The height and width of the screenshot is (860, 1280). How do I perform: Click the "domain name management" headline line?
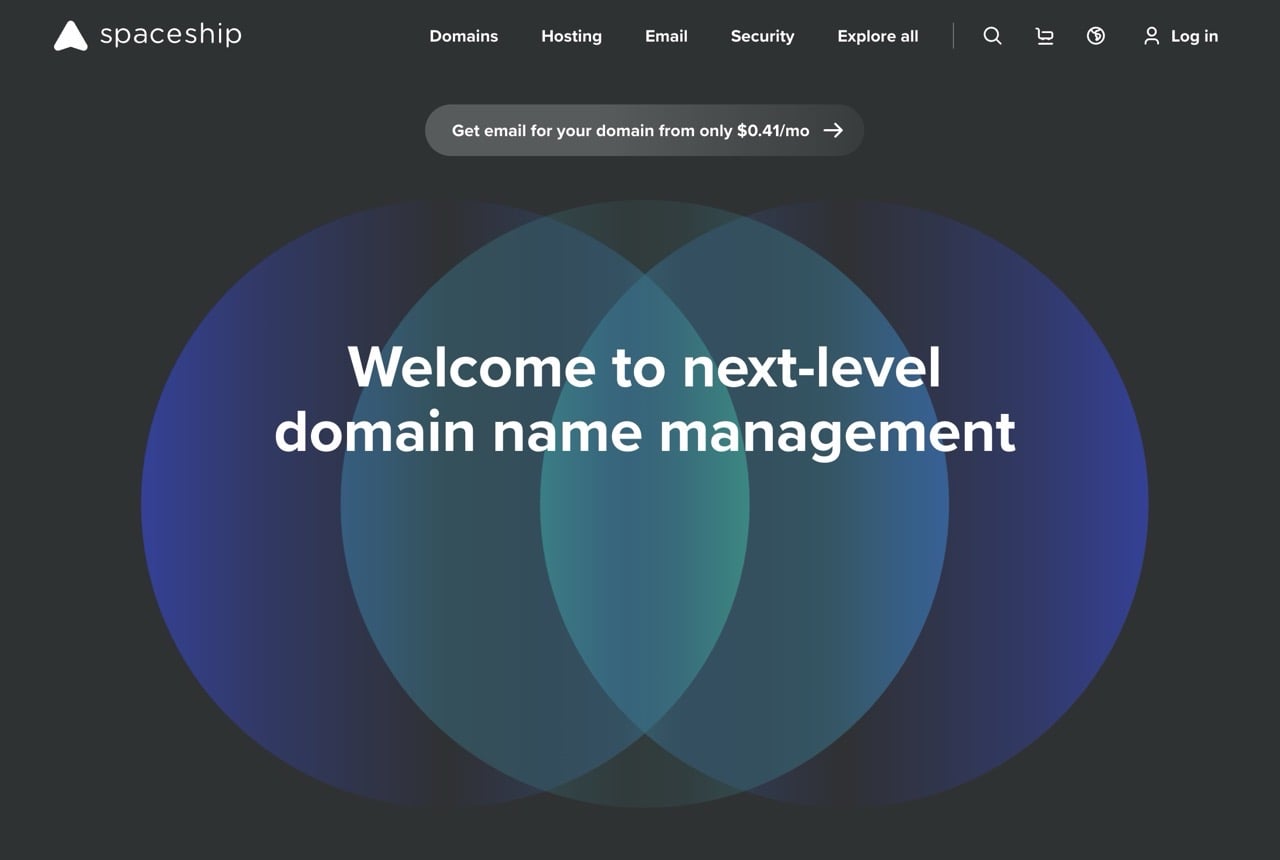click(x=645, y=433)
